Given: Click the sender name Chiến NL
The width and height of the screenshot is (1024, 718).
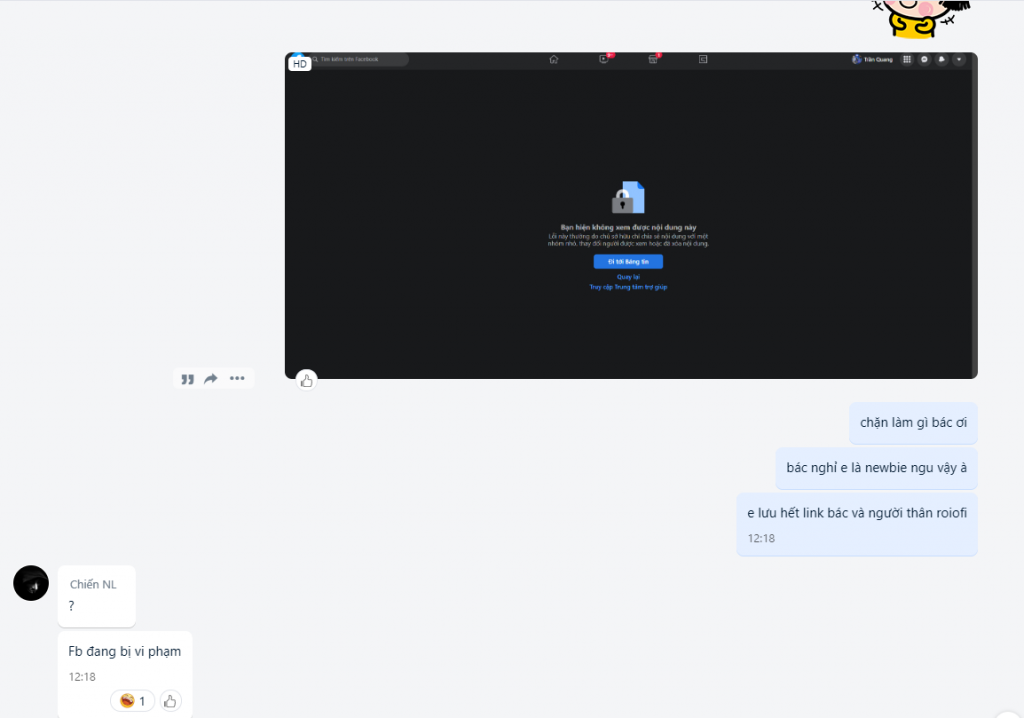Looking at the screenshot, I should click(x=93, y=584).
